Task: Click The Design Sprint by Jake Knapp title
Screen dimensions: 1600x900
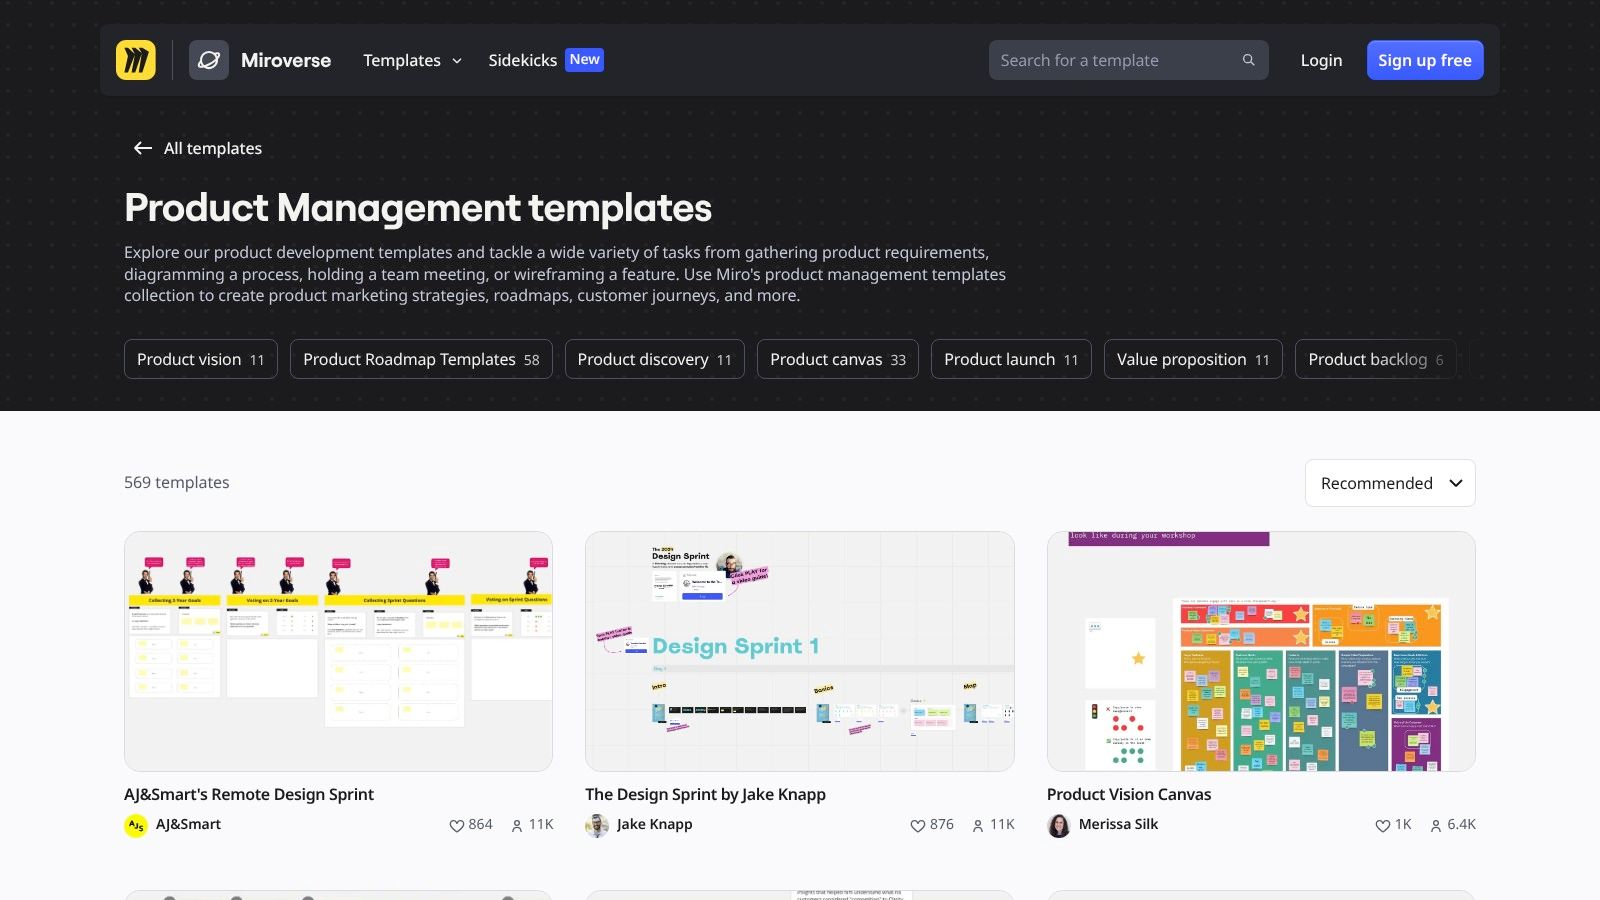Action: point(706,794)
